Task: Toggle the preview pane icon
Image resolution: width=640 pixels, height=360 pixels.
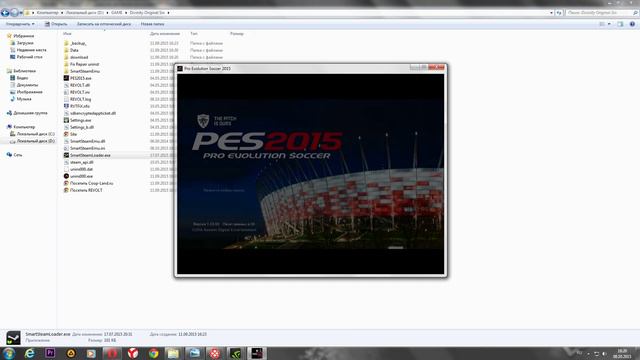Action: click(x=620, y=24)
